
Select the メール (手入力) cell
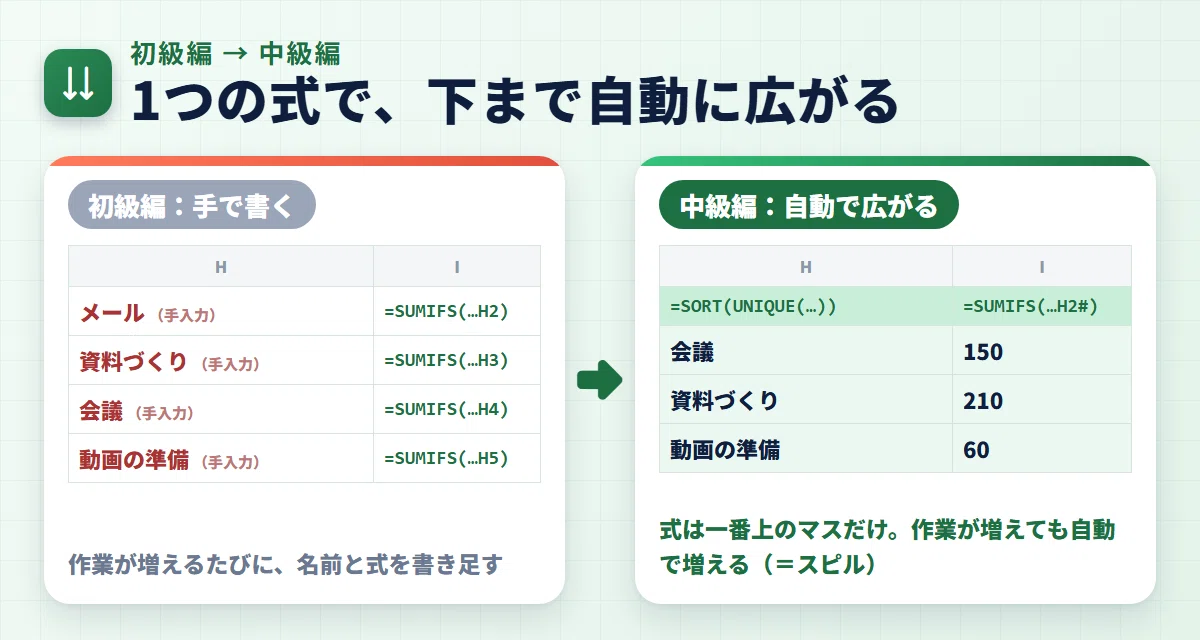pos(221,311)
